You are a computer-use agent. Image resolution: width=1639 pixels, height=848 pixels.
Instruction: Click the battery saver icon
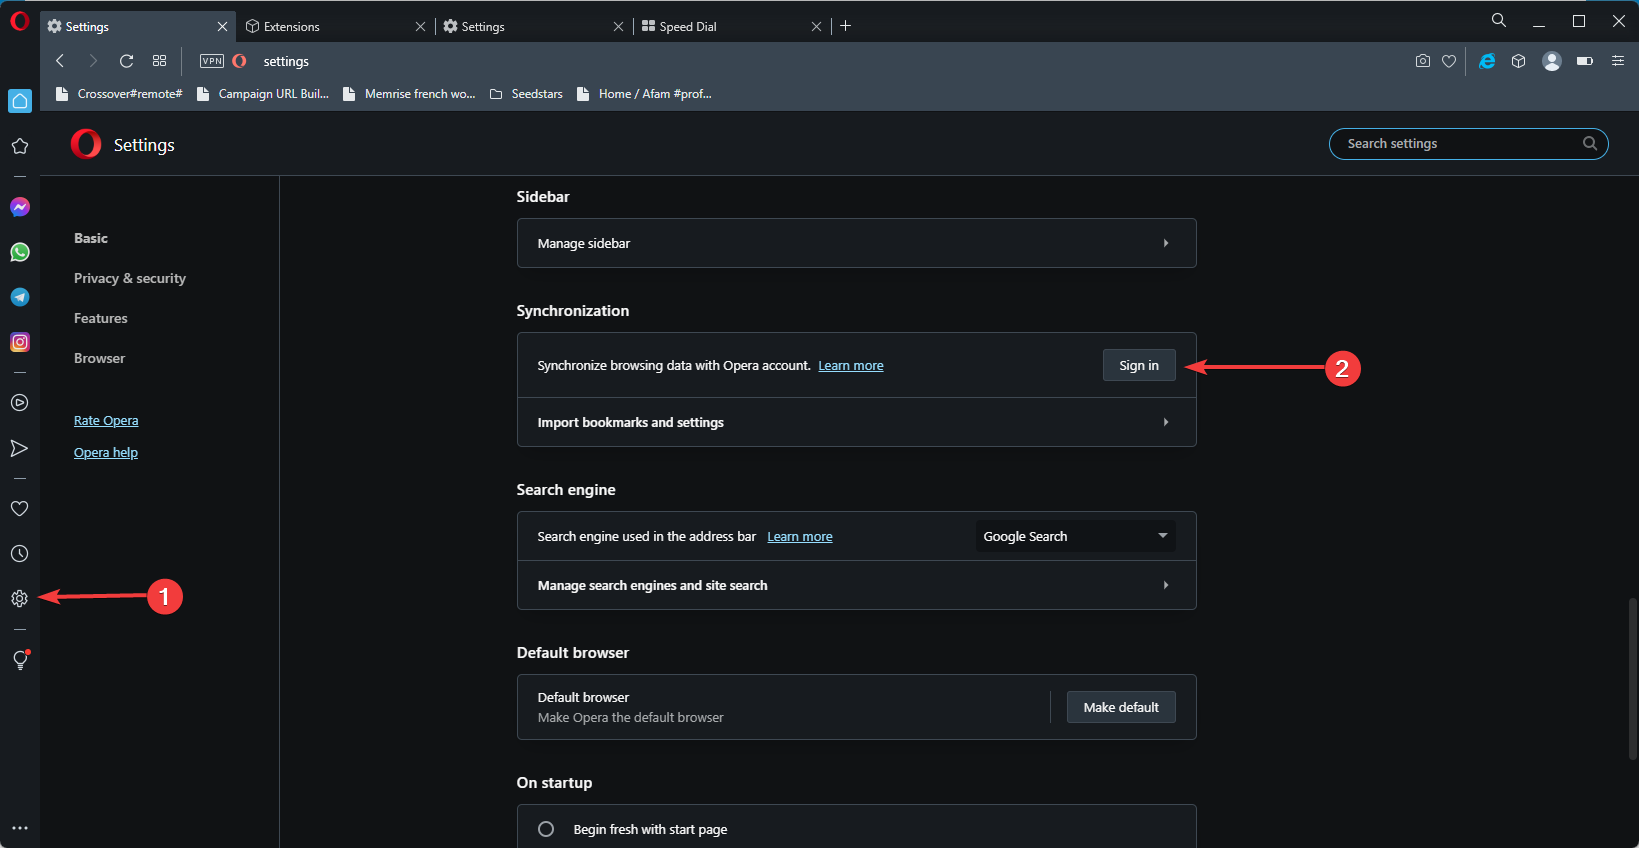click(x=1584, y=61)
